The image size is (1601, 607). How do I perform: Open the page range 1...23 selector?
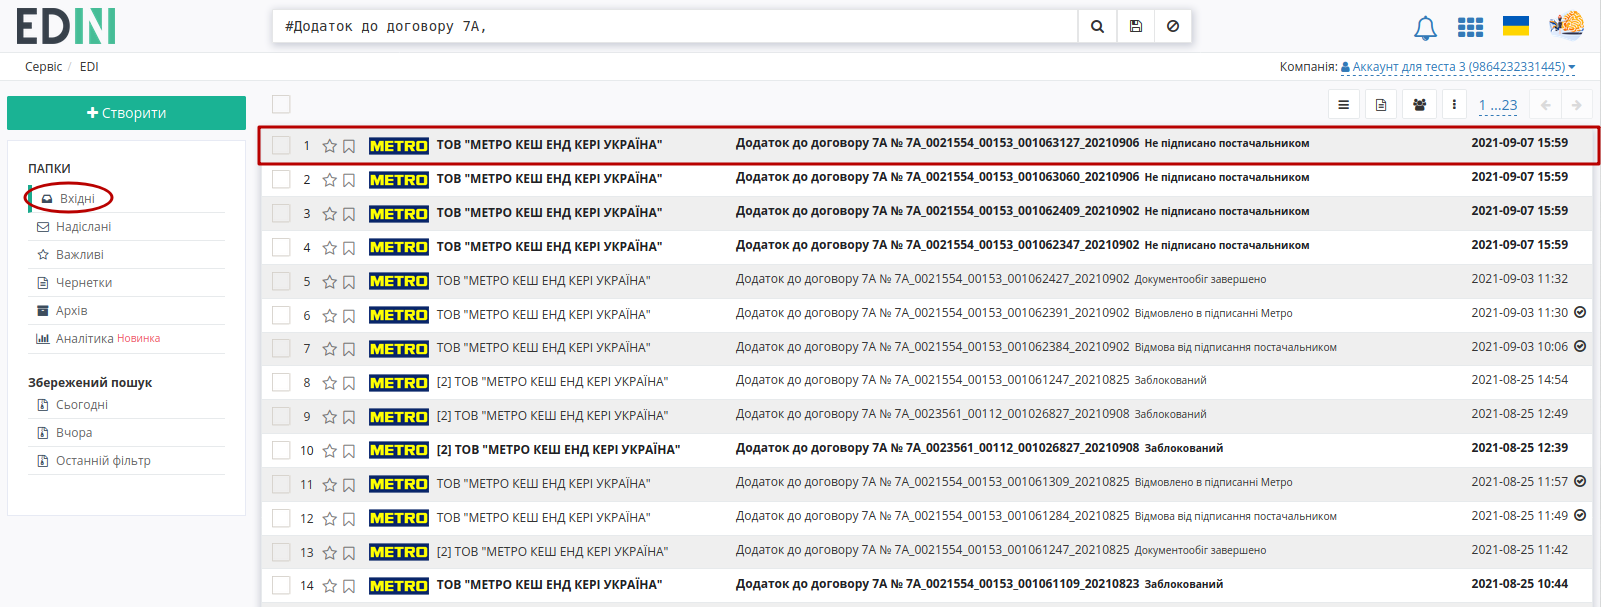pyautogui.click(x=1498, y=105)
